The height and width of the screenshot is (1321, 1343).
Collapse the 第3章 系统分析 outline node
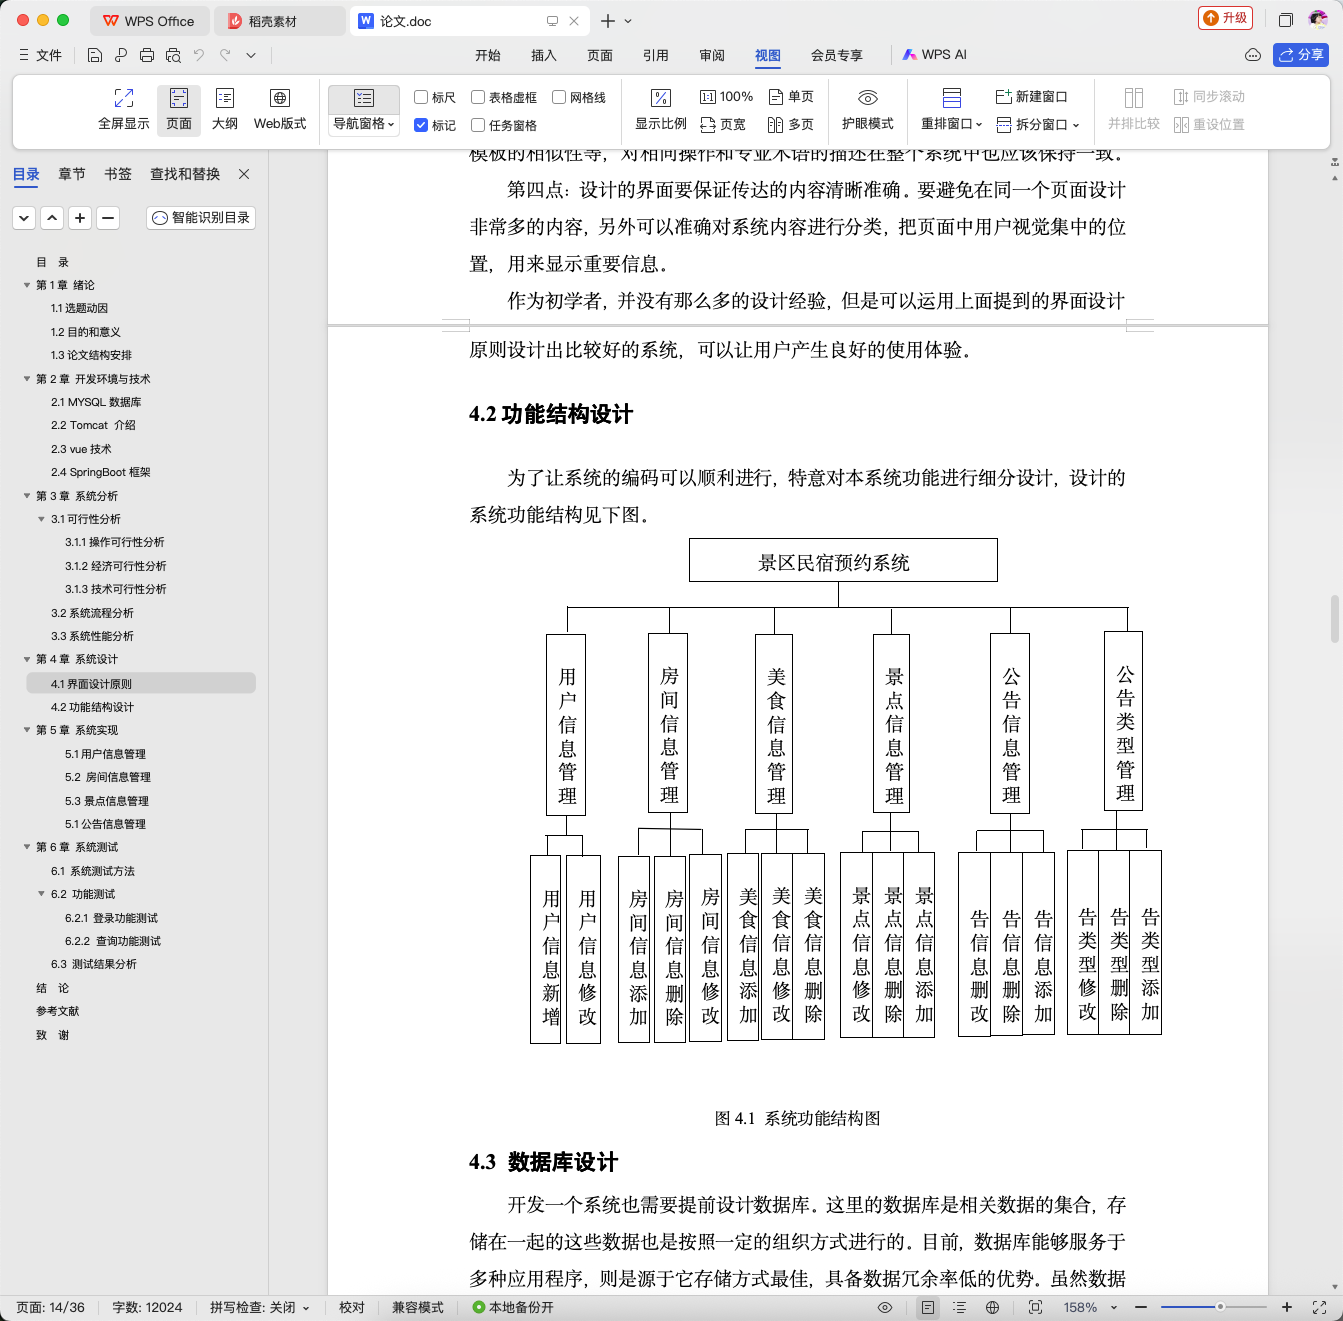point(27,496)
